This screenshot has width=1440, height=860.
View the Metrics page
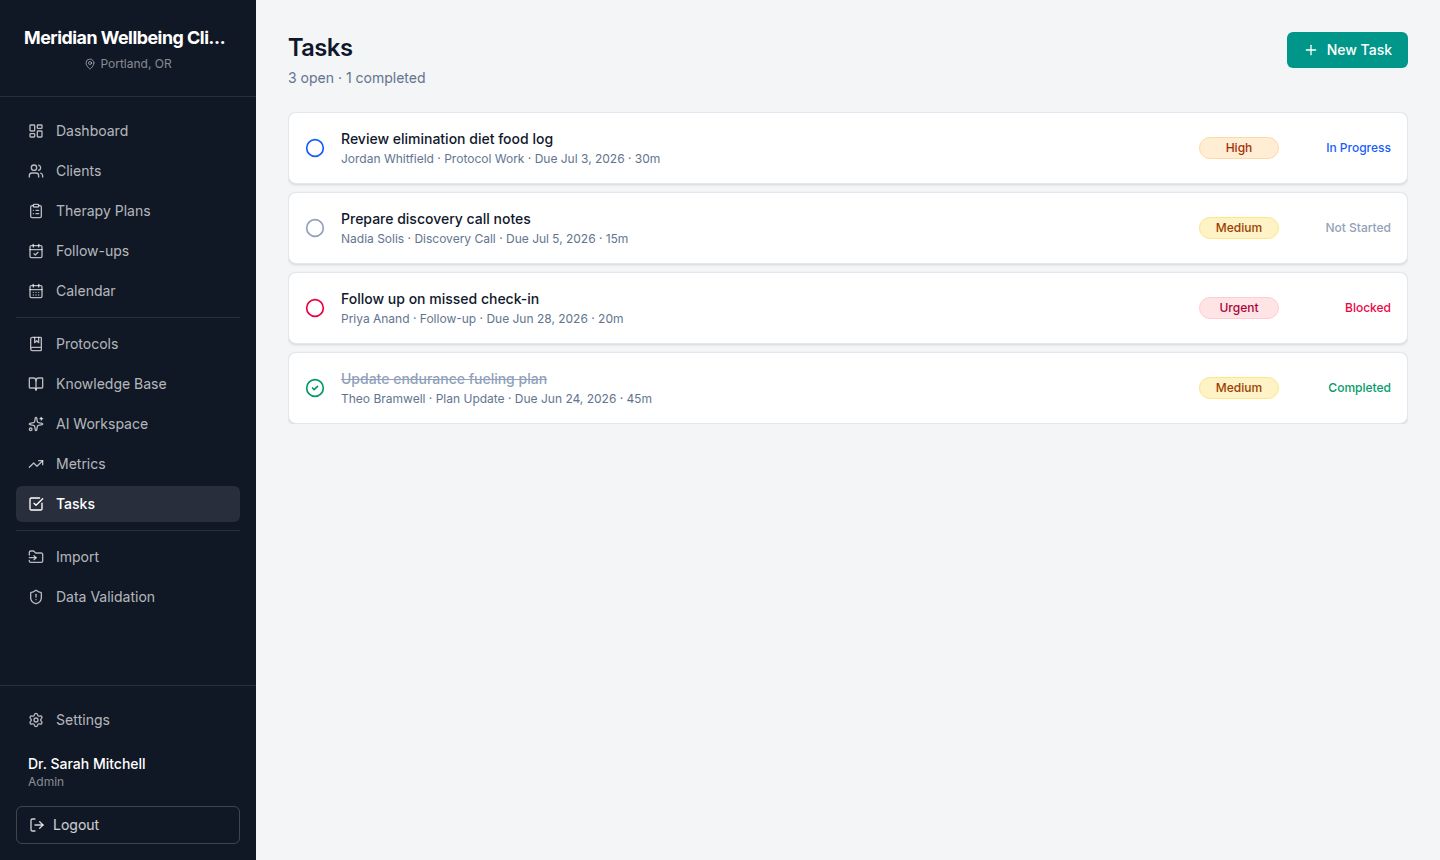128,464
